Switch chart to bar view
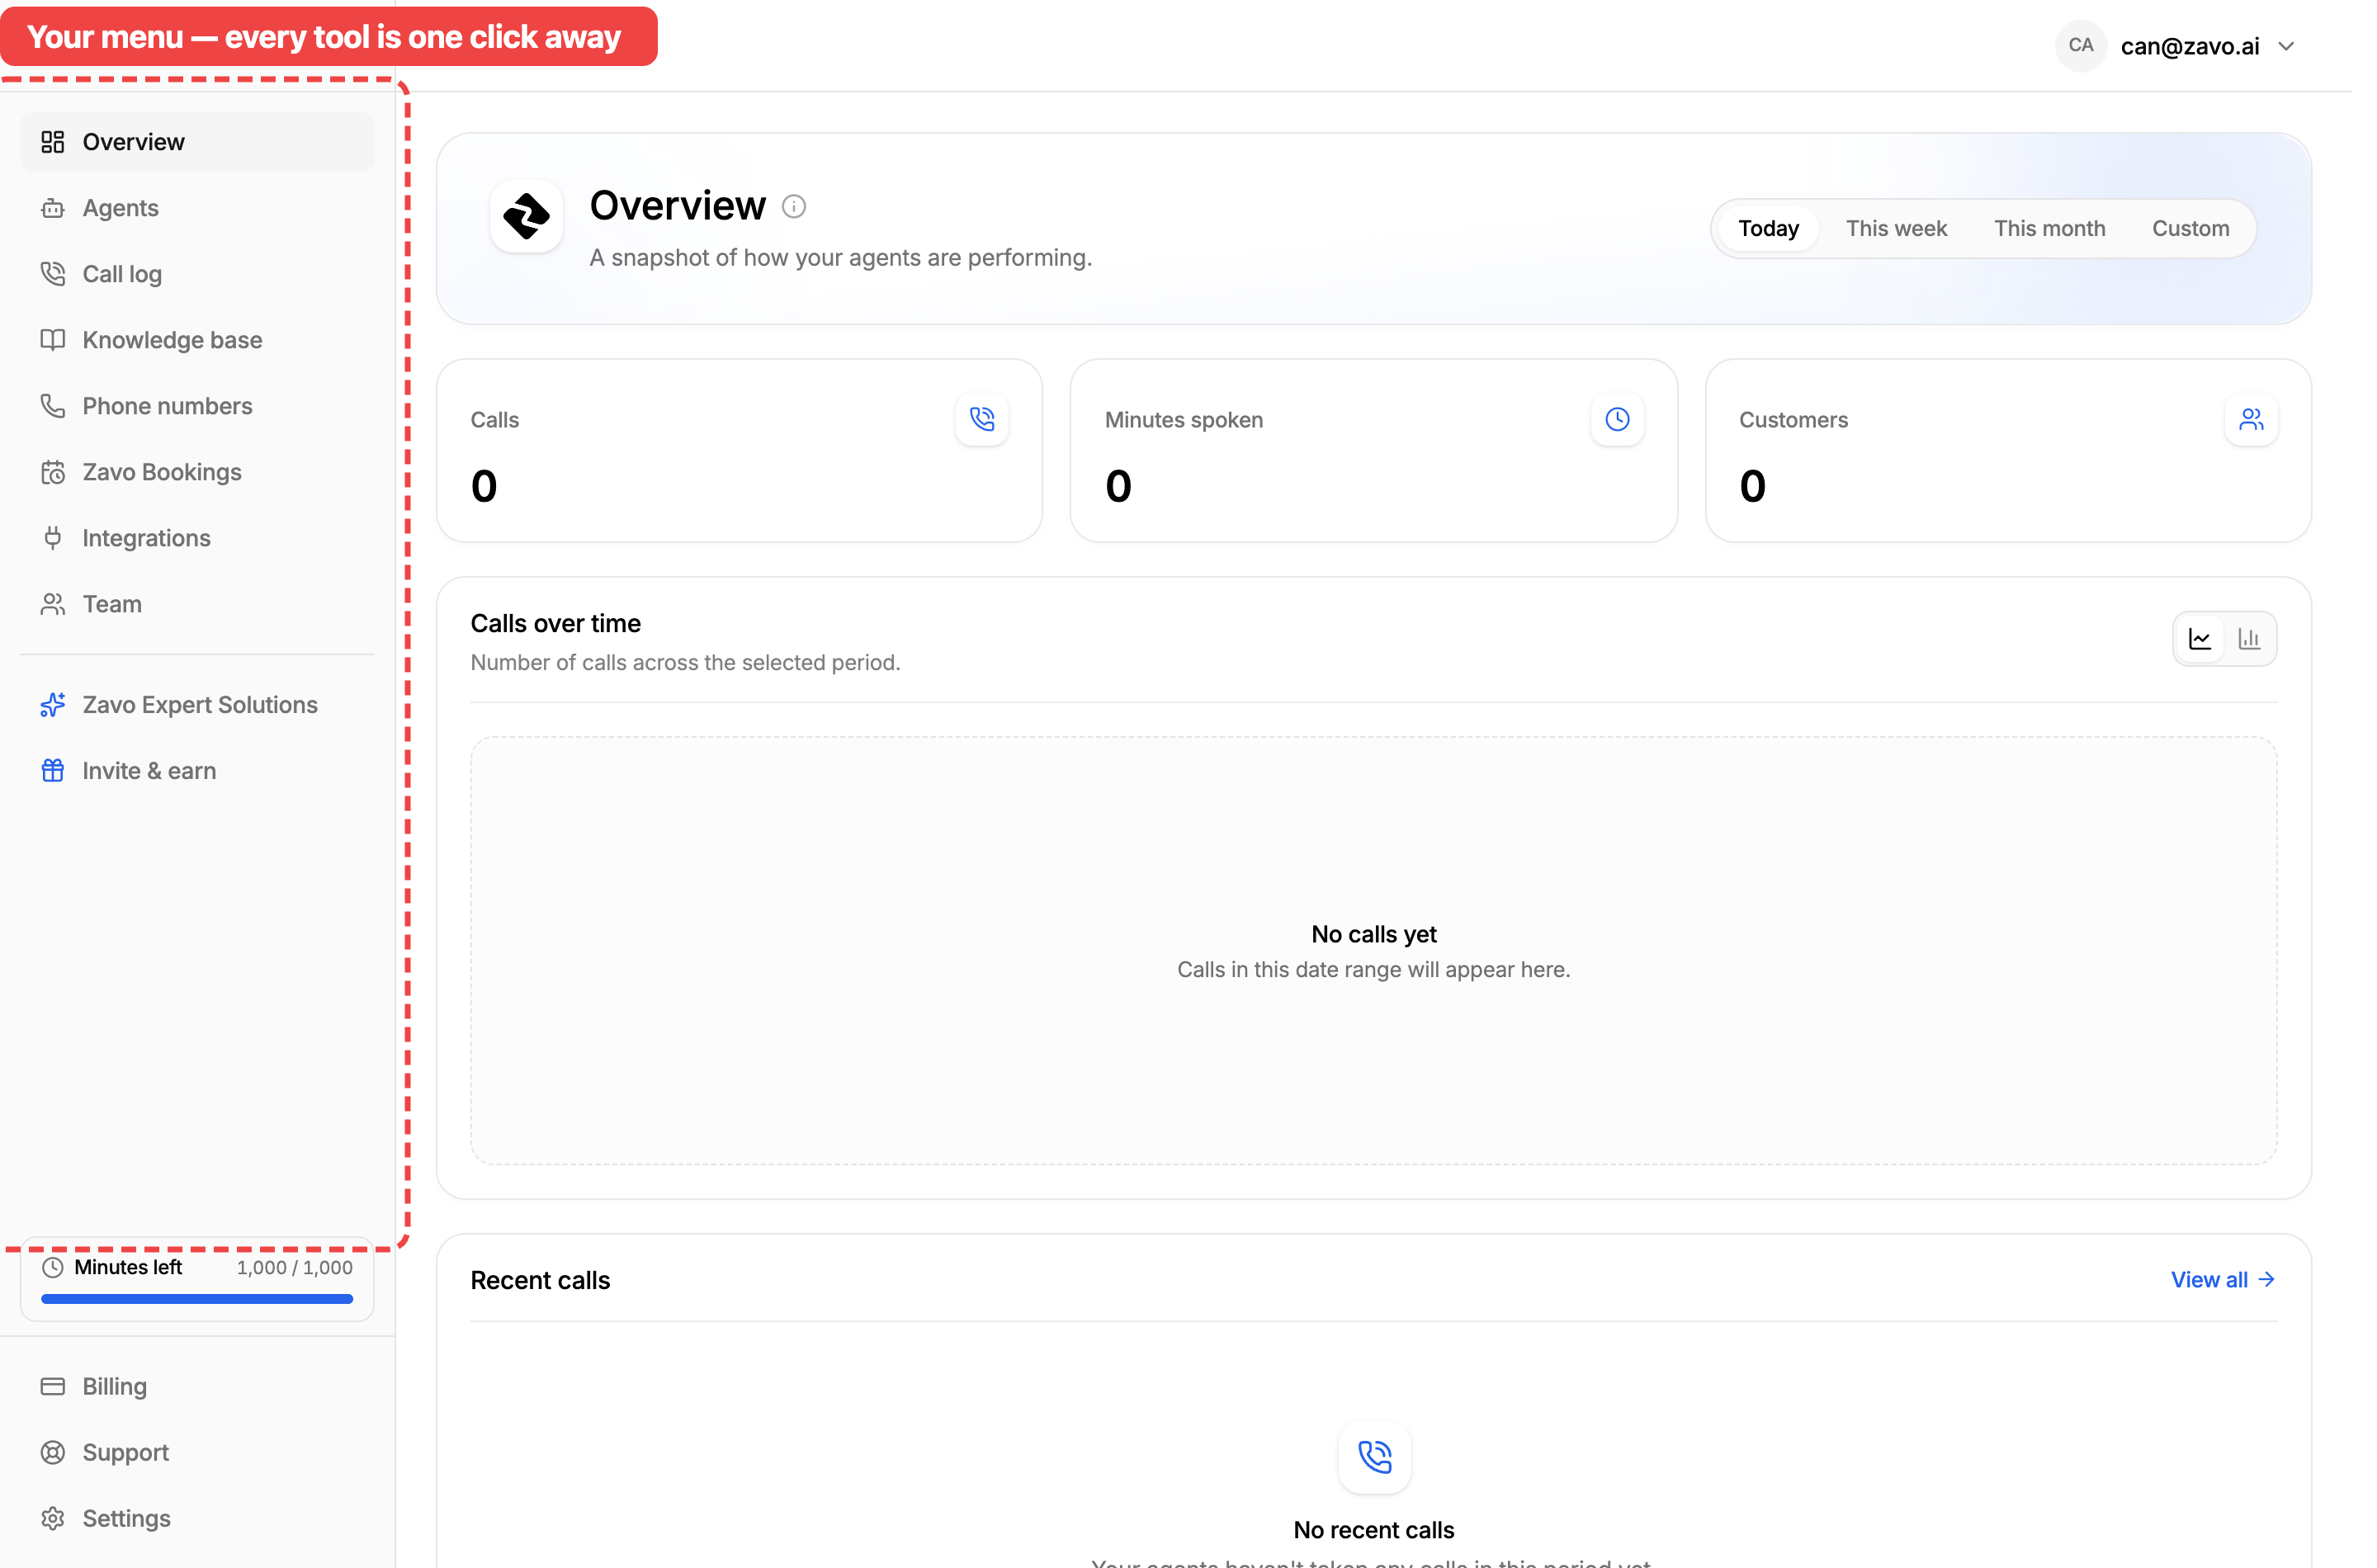This screenshot has height=1568, width=2377. click(2249, 639)
